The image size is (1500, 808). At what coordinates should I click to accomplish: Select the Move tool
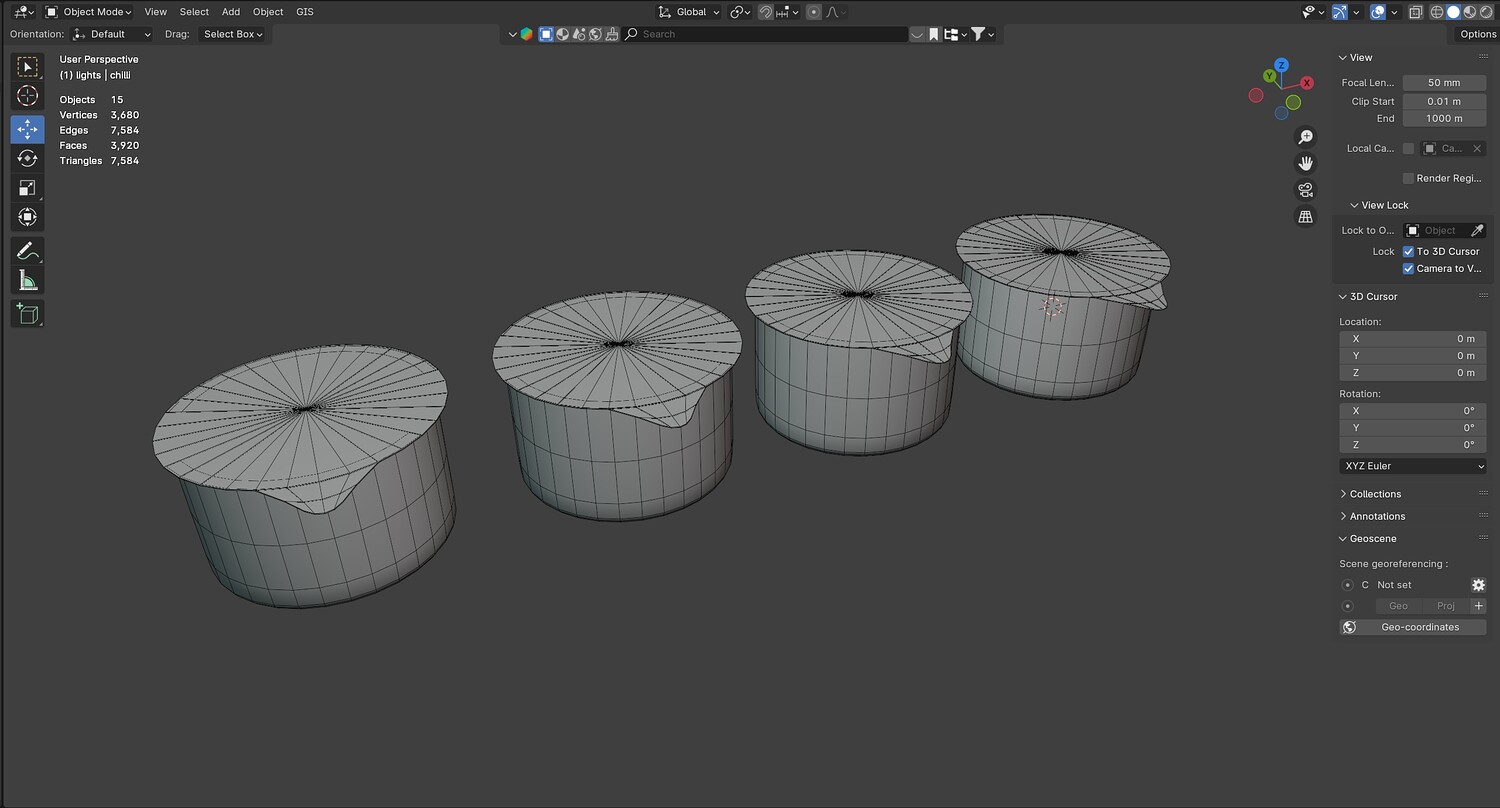click(28, 129)
